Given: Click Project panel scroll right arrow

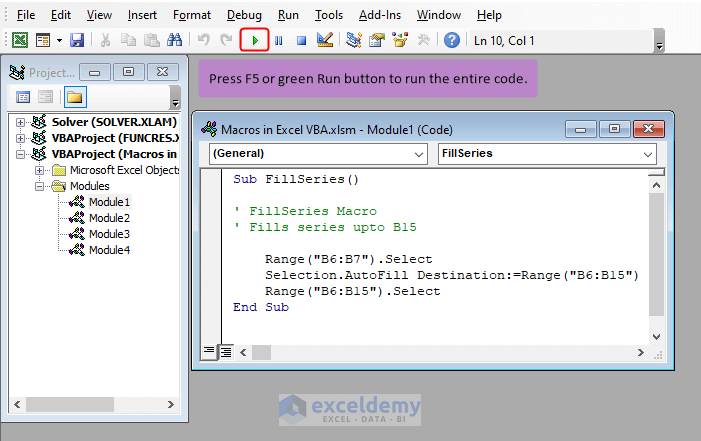Looking at the screenshot, I should tap(170, 404).
